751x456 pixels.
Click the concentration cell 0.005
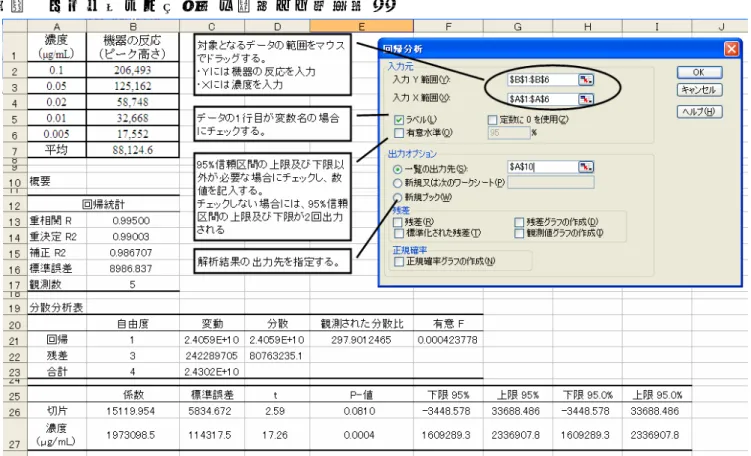click(x=57, y=134)
